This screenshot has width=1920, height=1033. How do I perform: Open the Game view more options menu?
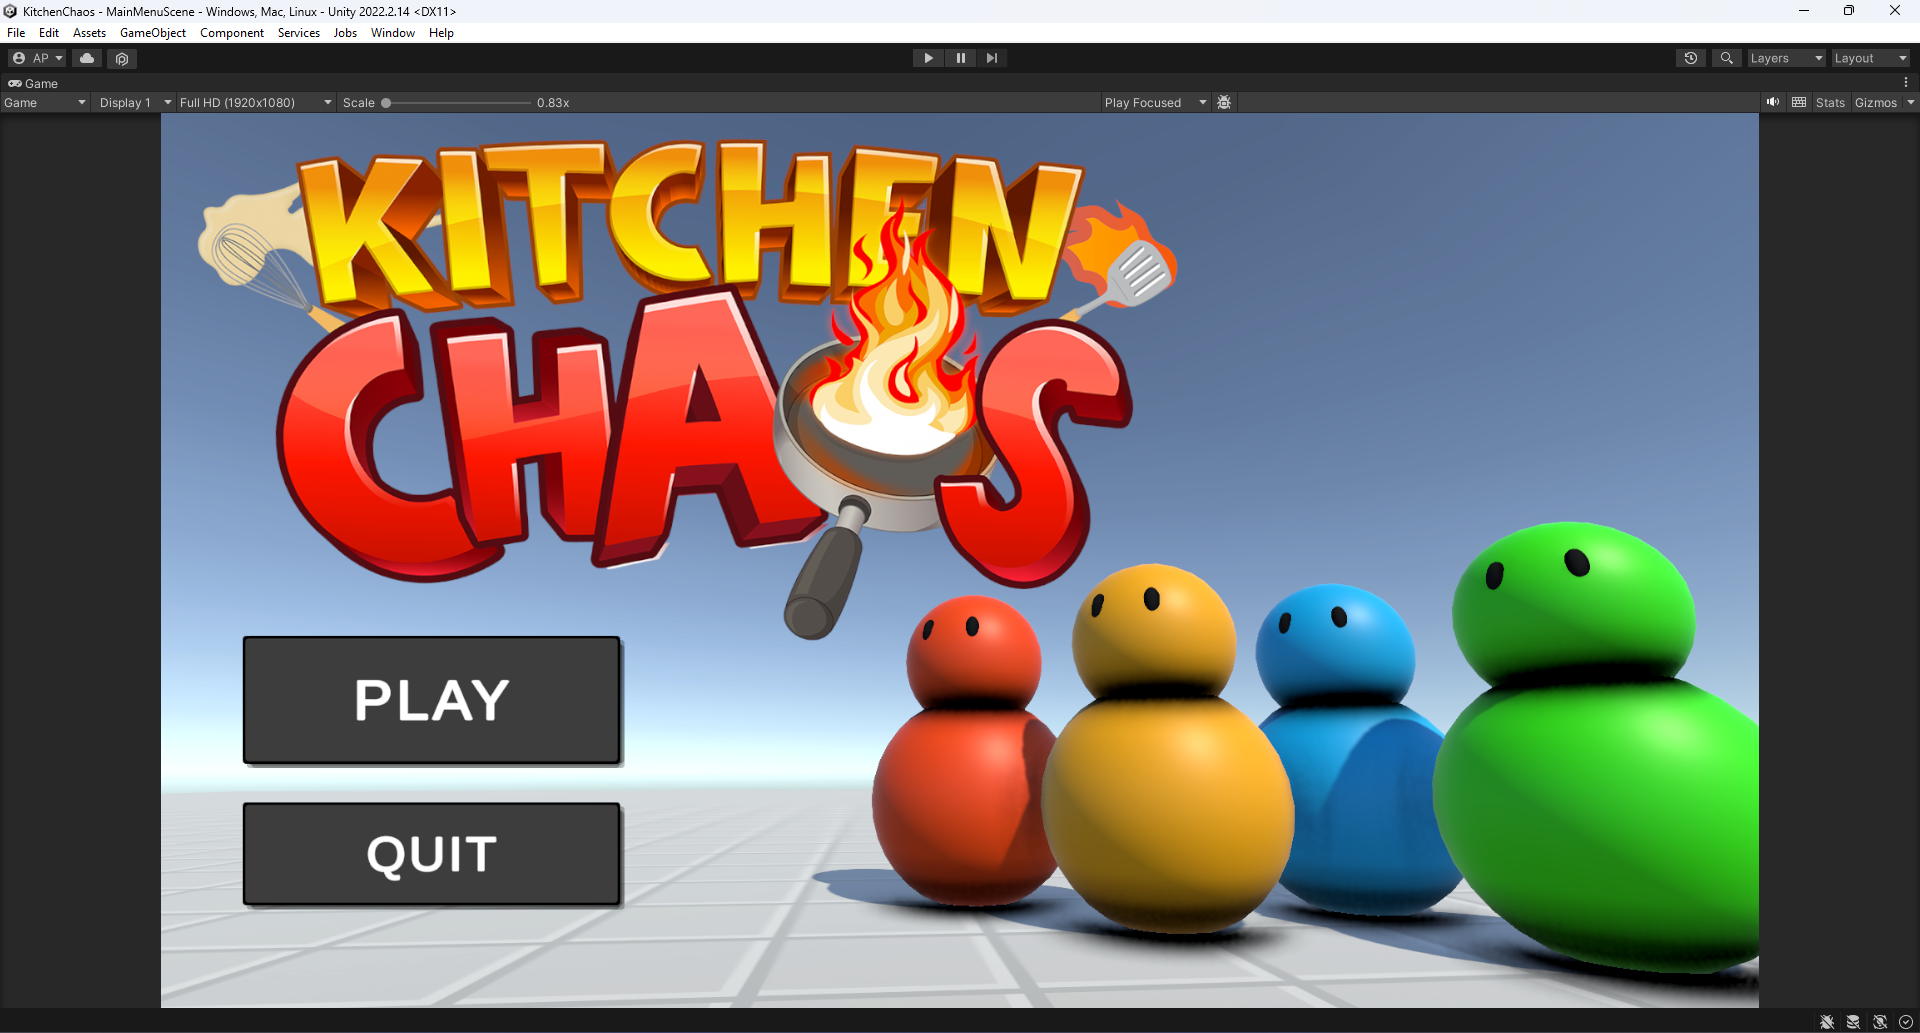1906,83
